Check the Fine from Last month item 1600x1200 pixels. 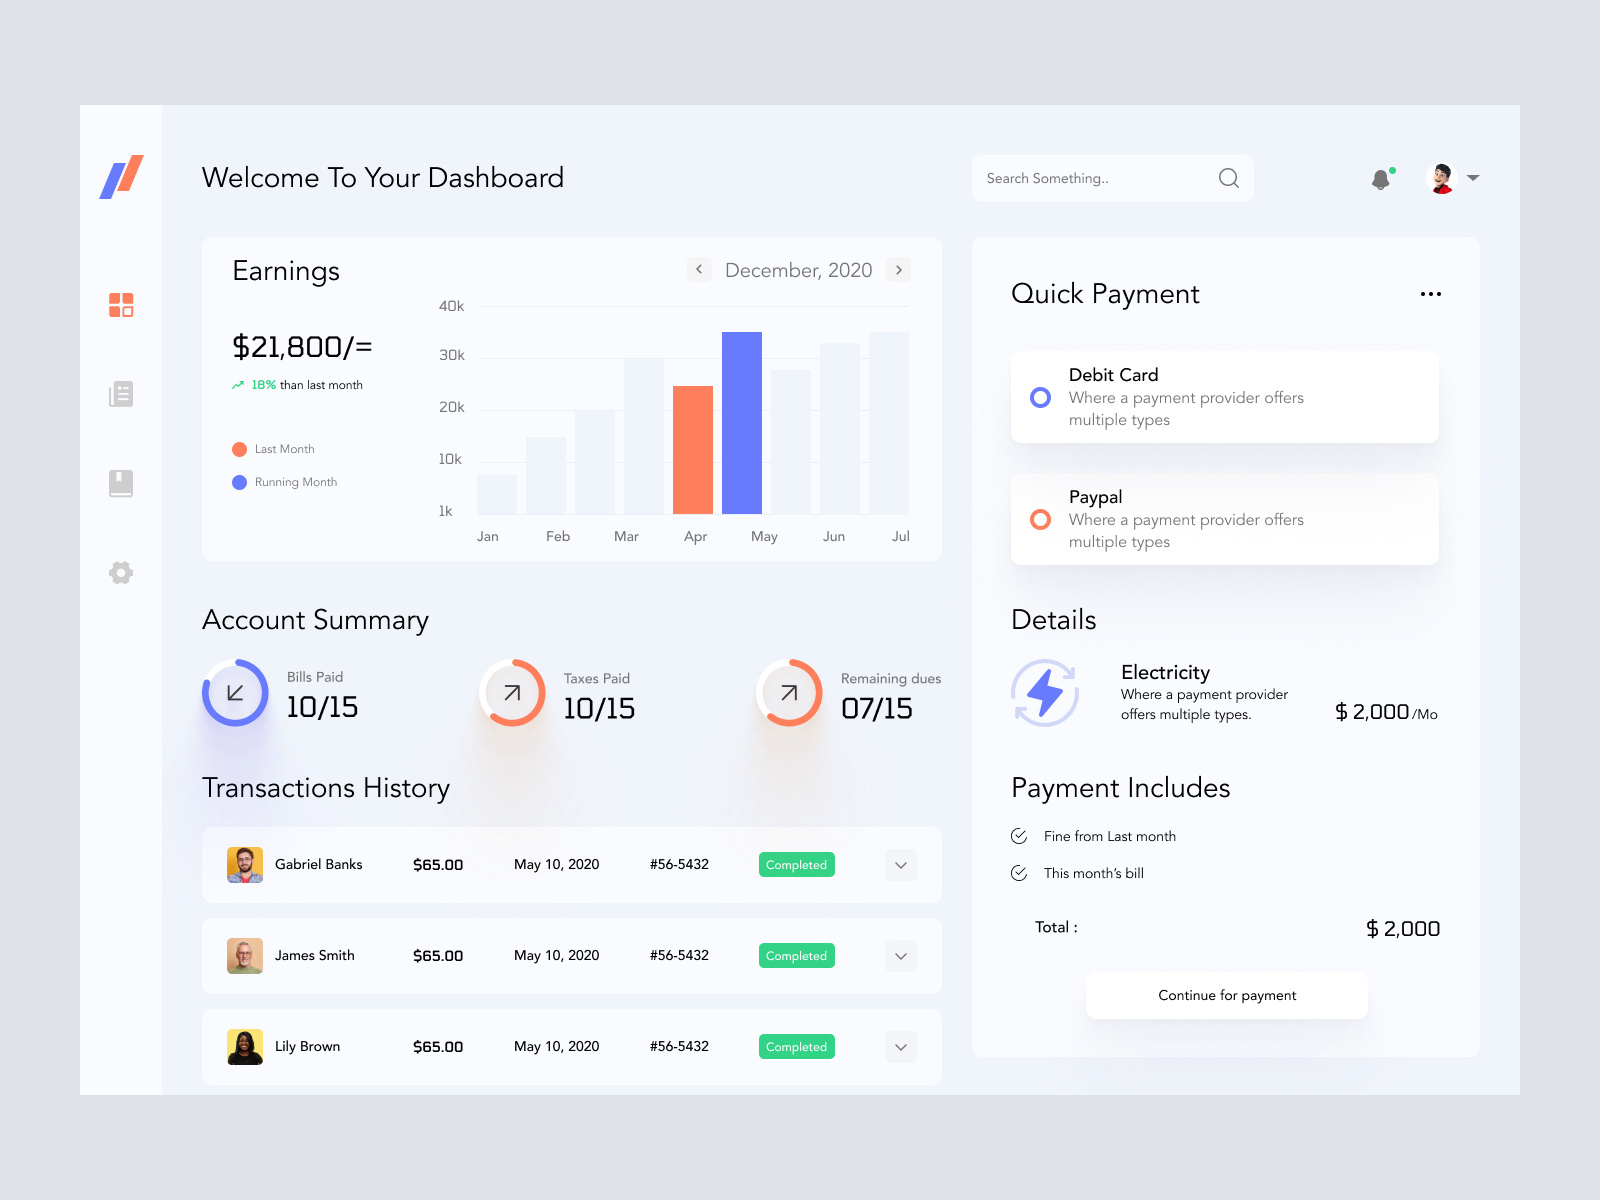(1018, 836)
